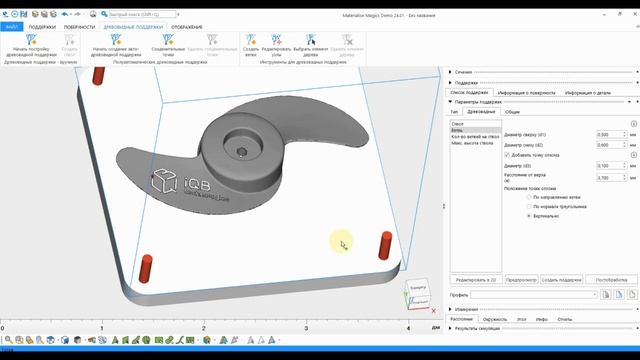The width and height of the screenshot is (640, 360).
Task: Click the stepper of top diameter (d1) field
Action: point(624,134)
